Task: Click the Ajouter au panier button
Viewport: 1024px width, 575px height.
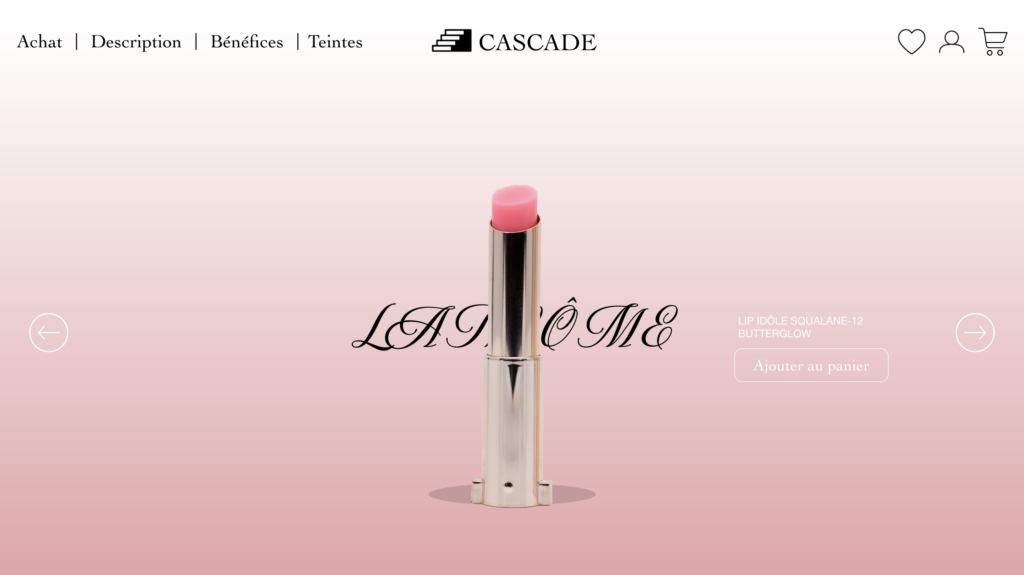Action: click(x=811, y=365)
